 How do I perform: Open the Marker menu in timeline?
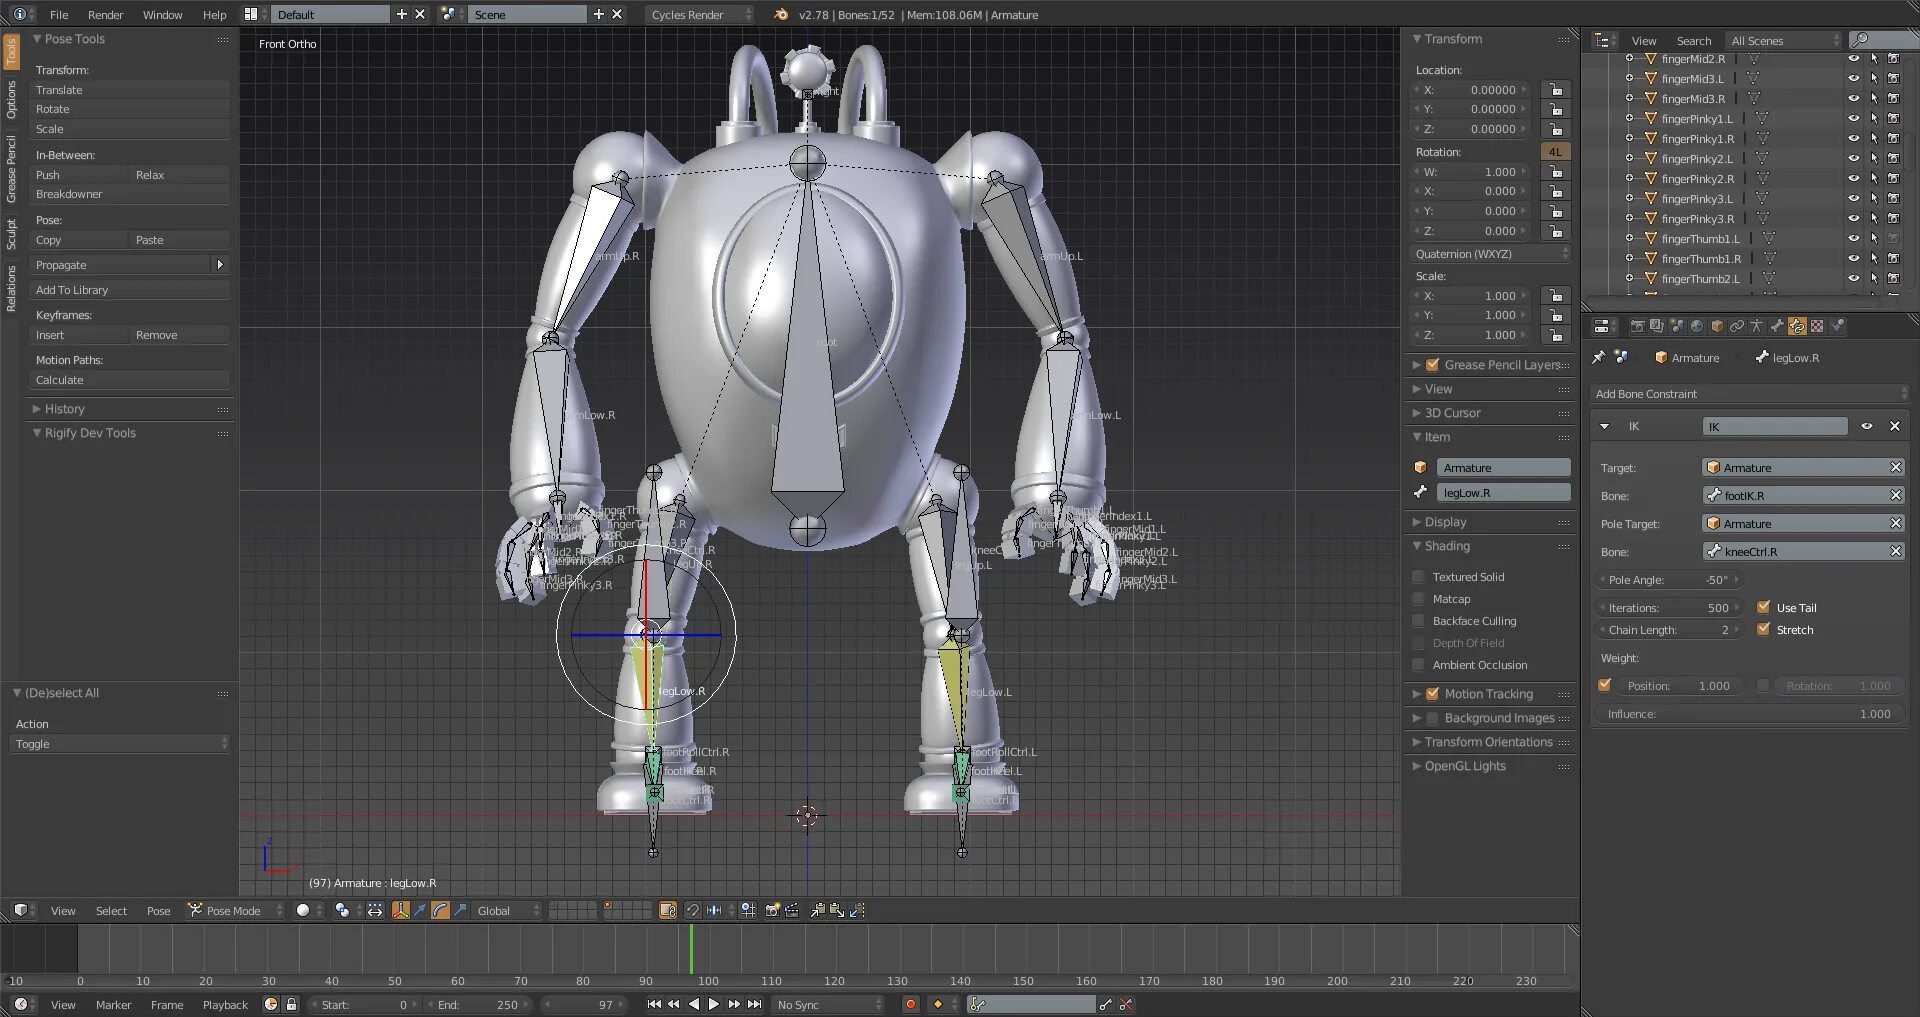[113, 1004]
